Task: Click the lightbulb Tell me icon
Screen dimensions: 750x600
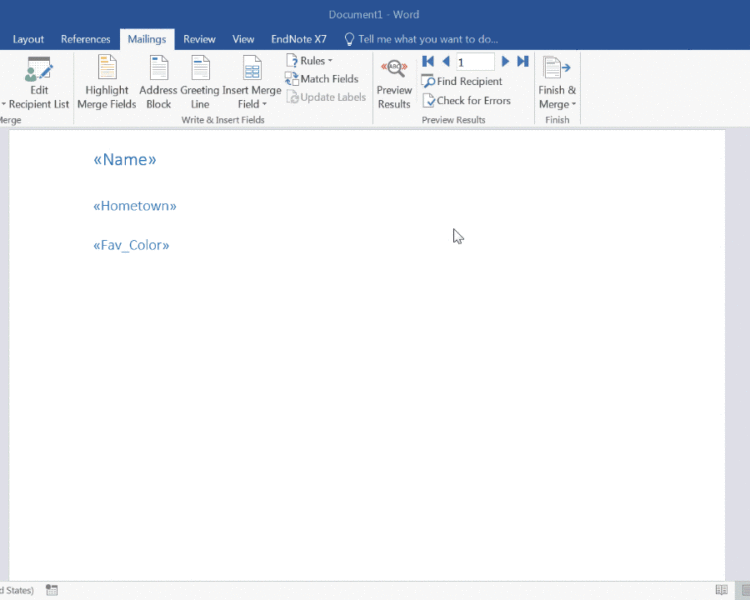Action: (x=350, y=39)
